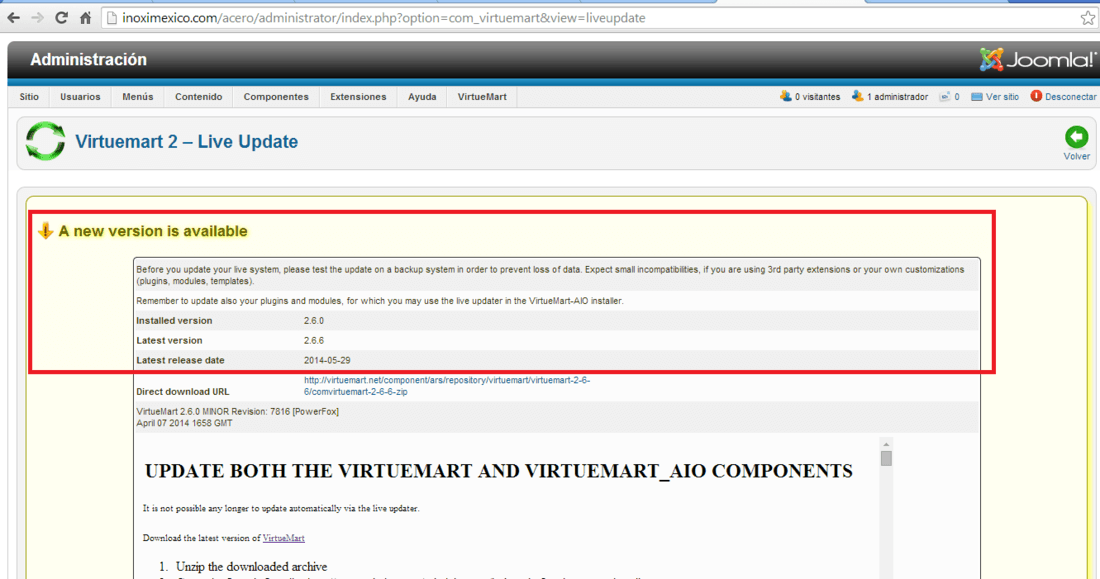
Task: Reload the page with refresh icon
Action: [x=62, y=18]
